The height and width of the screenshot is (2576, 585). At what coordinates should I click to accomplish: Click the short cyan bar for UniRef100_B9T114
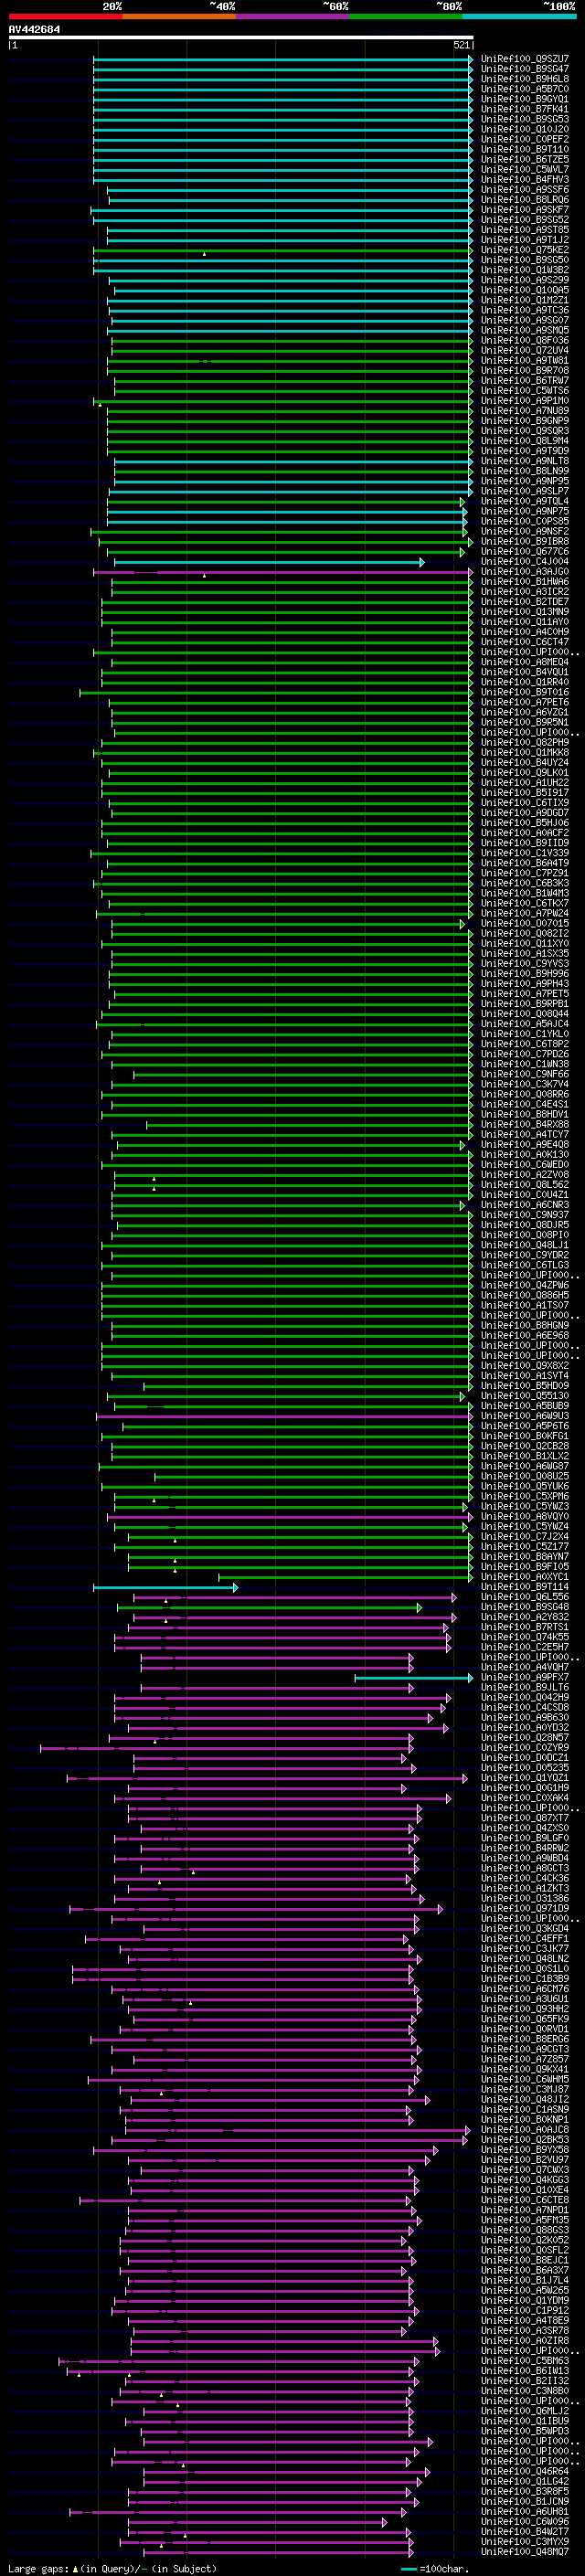(165, 1587)
